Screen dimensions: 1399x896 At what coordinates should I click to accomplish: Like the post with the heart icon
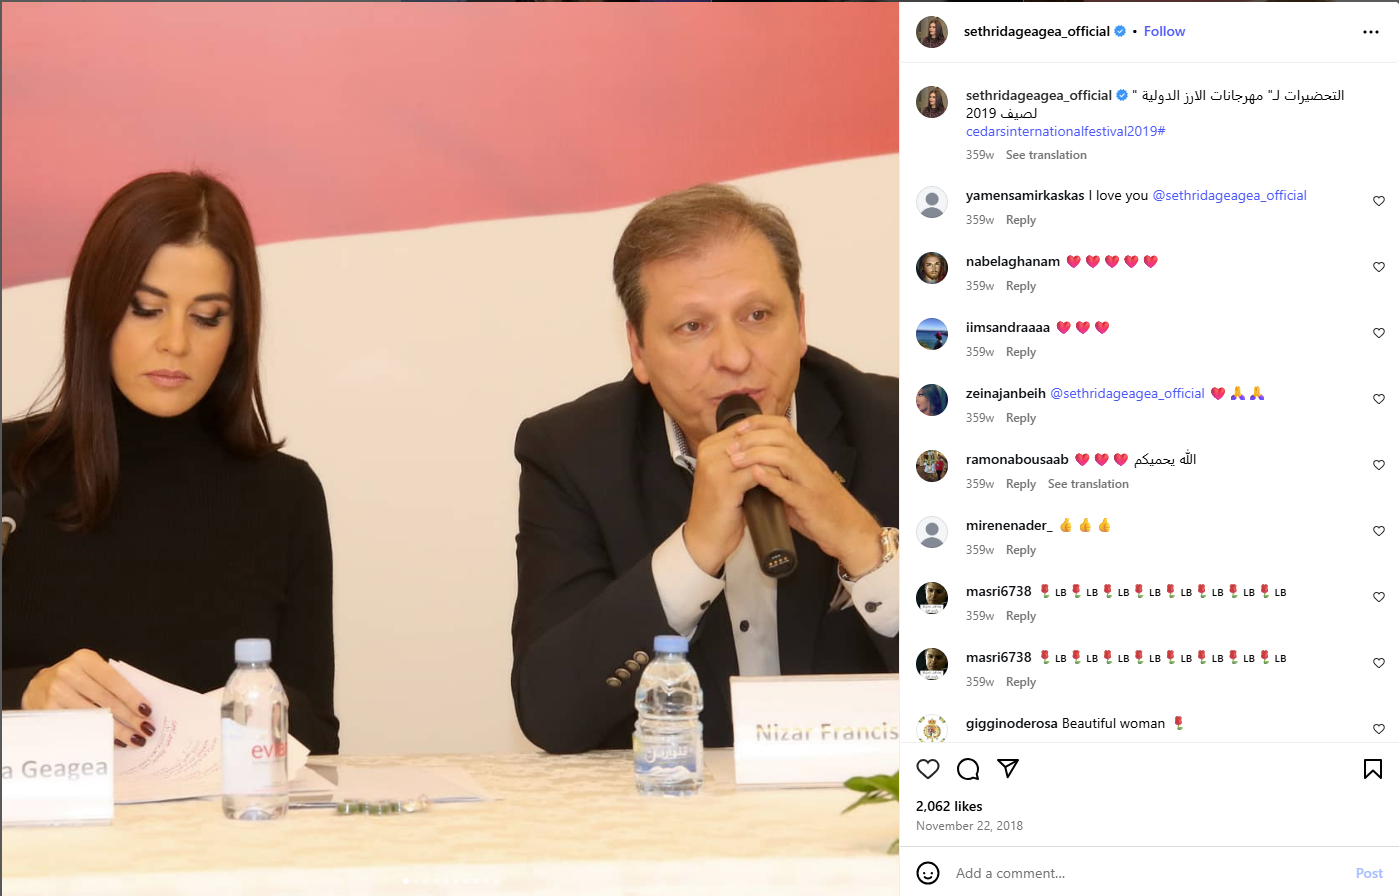928,769
